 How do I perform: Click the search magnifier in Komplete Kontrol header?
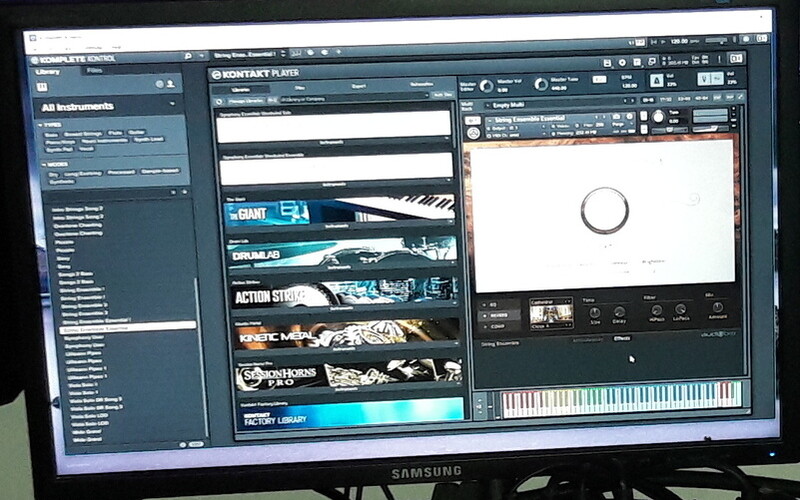[188, 56]
